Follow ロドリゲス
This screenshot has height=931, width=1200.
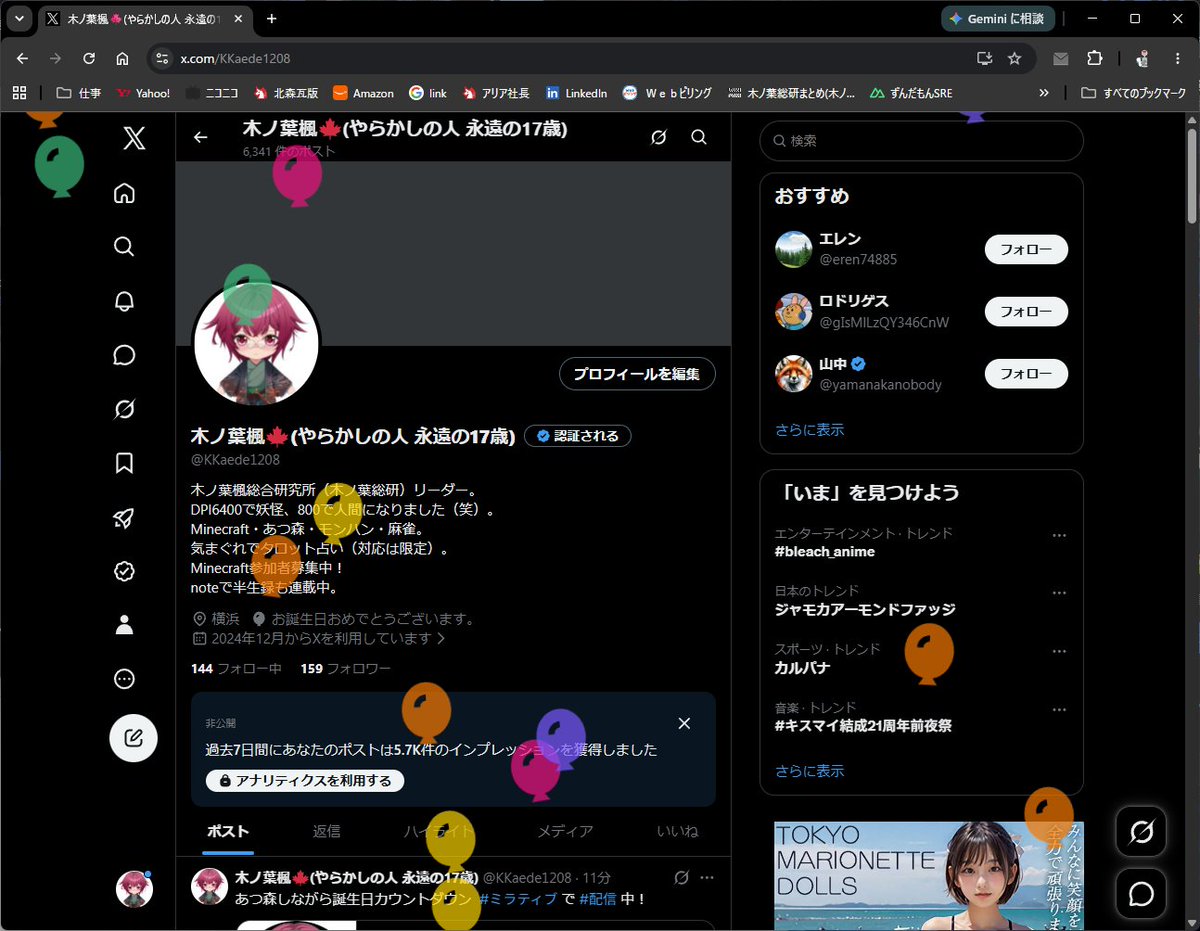1026,312
